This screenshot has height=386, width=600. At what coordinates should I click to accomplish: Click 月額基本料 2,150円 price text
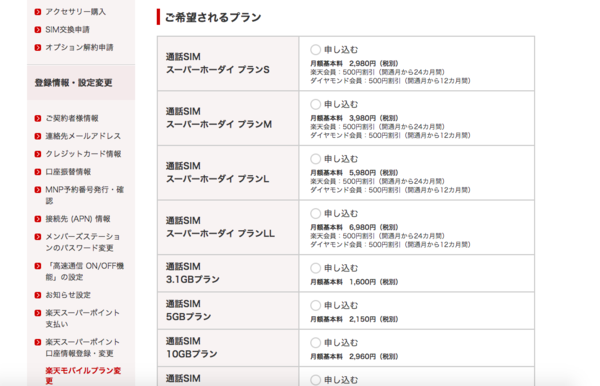(x=354, y=319)
